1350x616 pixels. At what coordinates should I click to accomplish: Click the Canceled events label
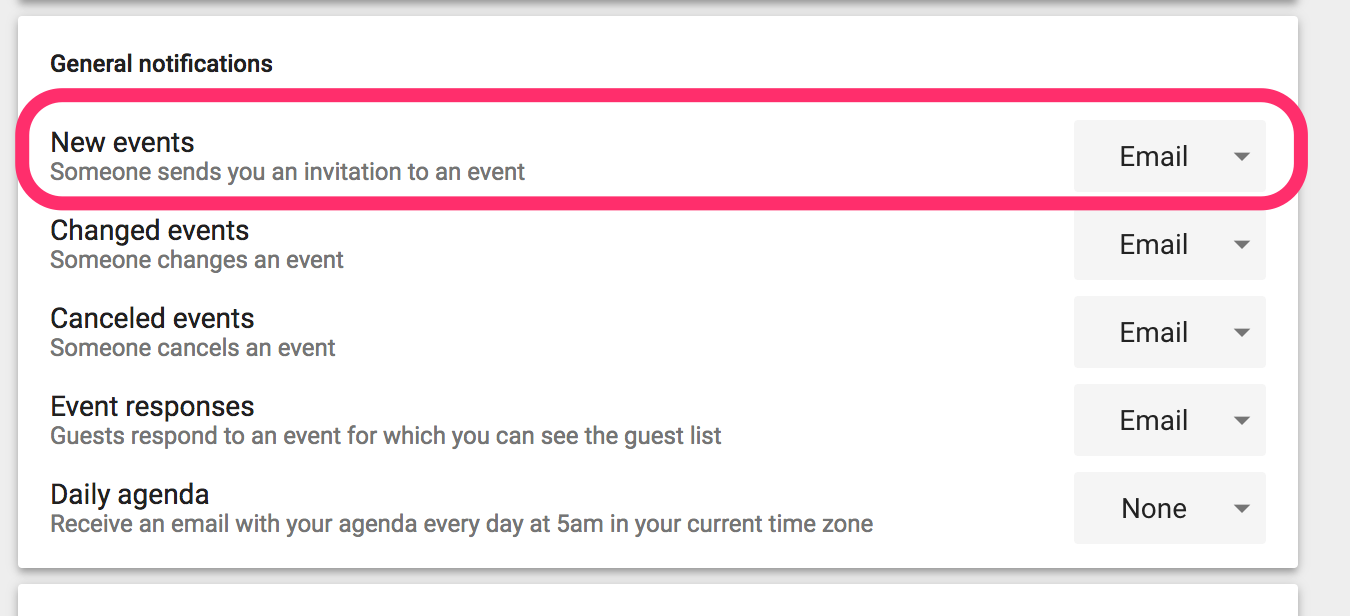pyautogui.click(x=152, y=319)
